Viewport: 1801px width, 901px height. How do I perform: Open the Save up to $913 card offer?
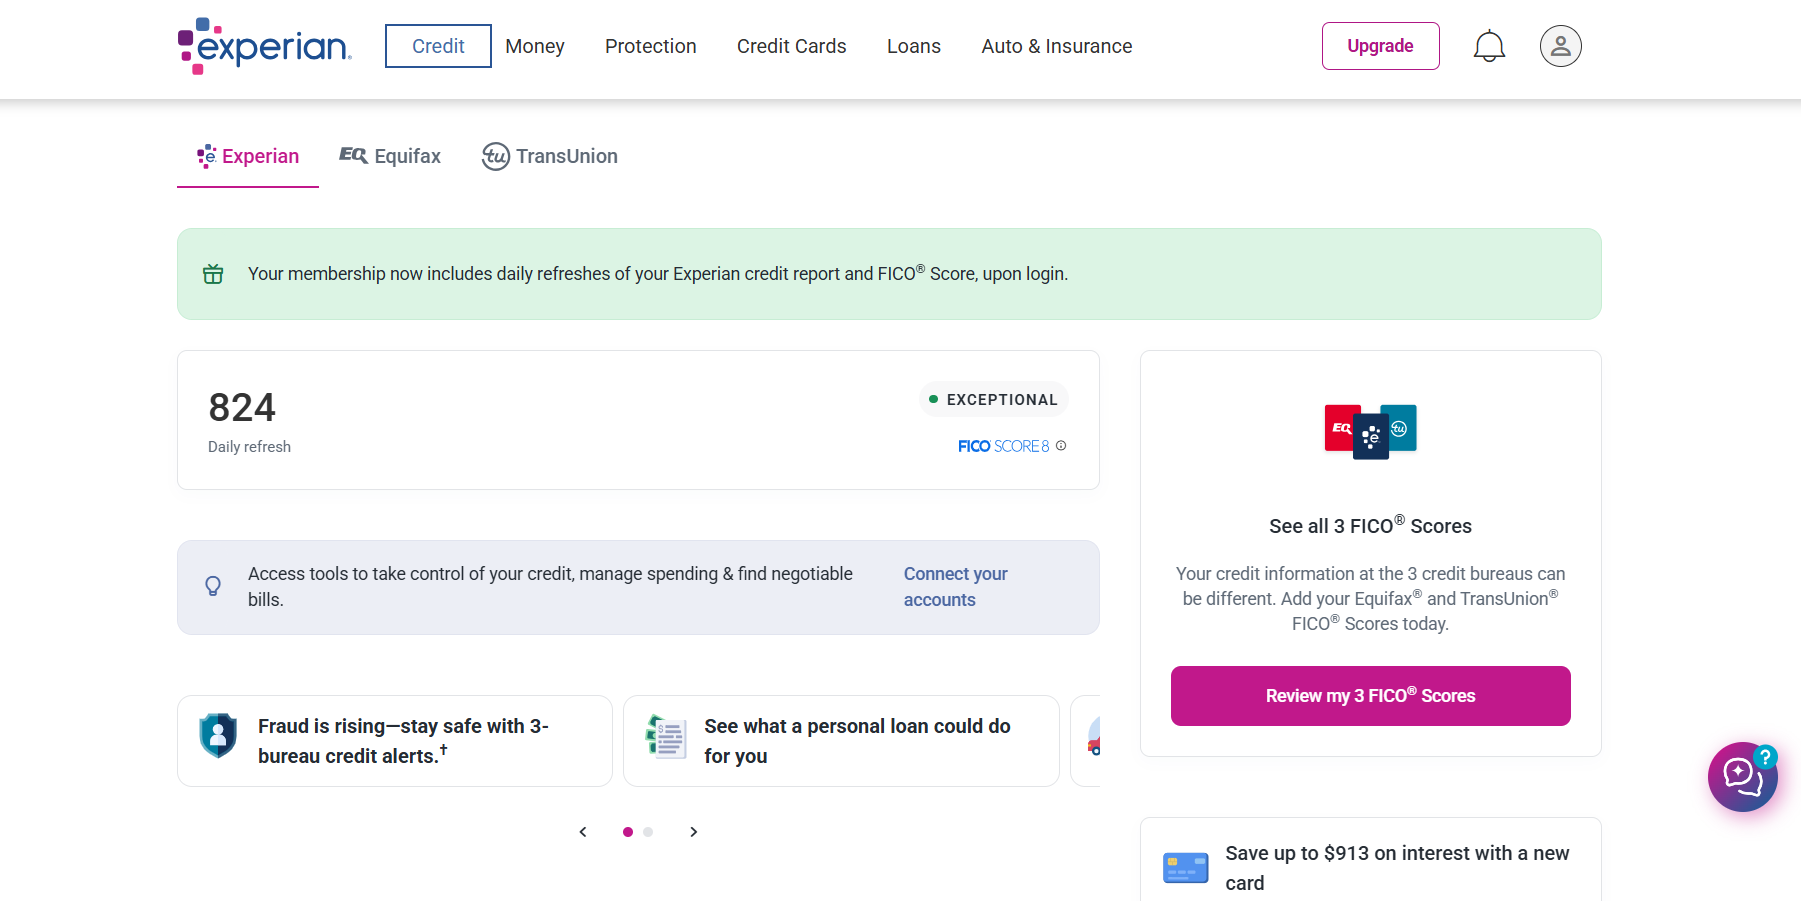tap(1371, 860)
